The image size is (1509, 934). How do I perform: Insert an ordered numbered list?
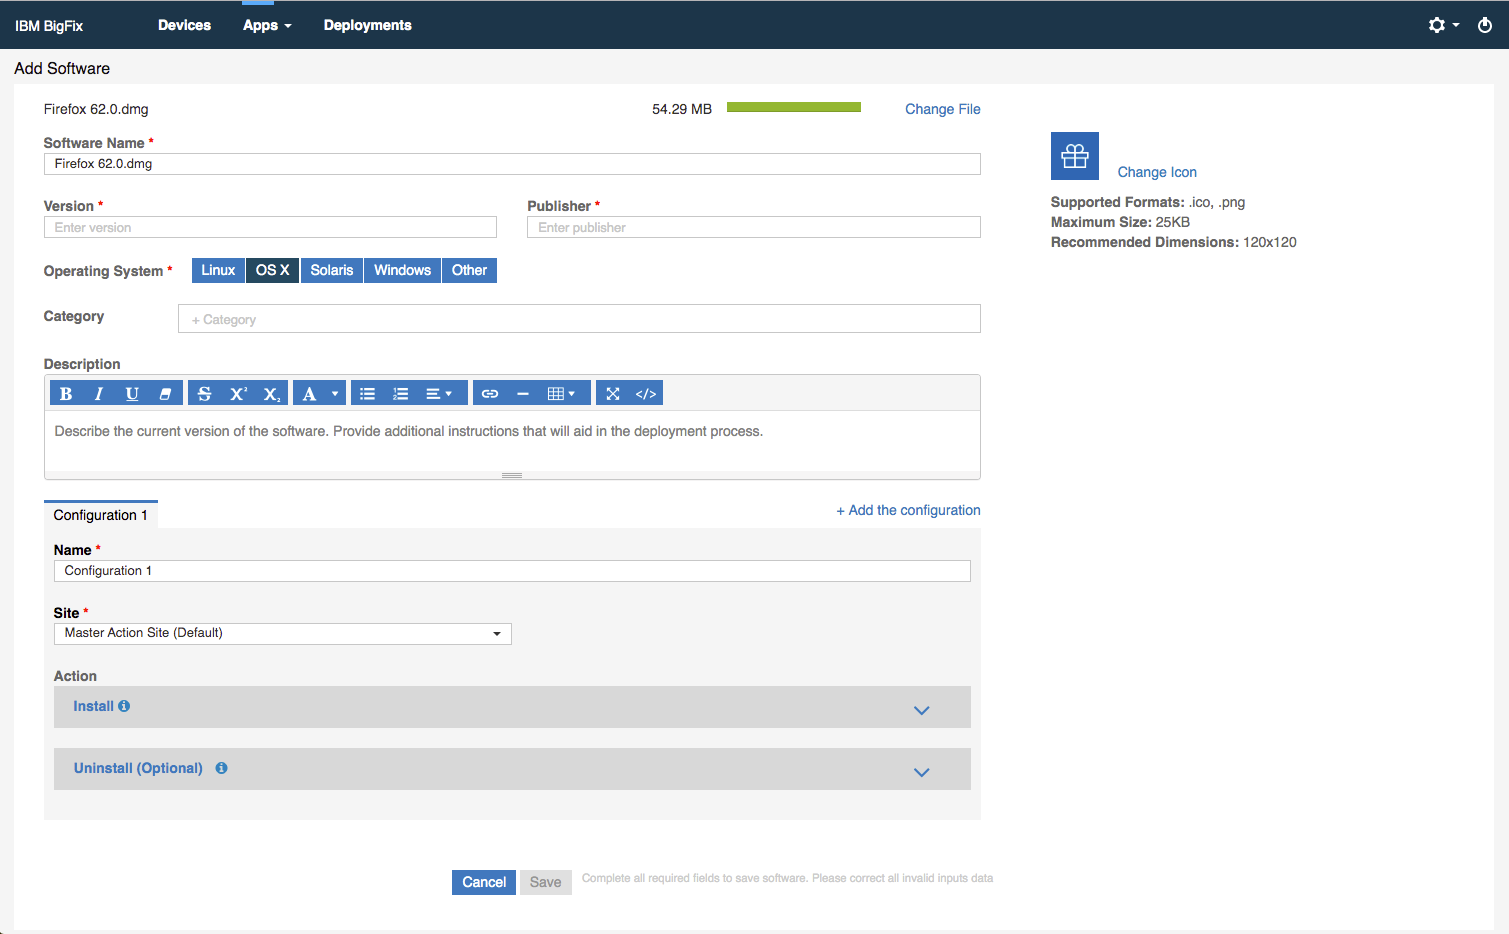[401, 394]
